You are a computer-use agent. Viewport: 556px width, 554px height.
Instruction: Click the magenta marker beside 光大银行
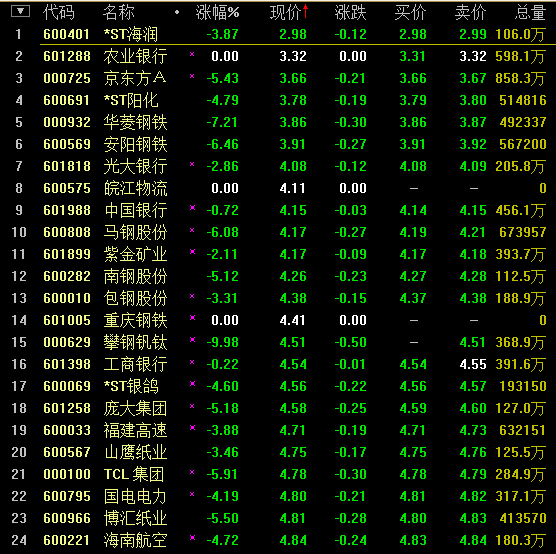coord(192,164)
